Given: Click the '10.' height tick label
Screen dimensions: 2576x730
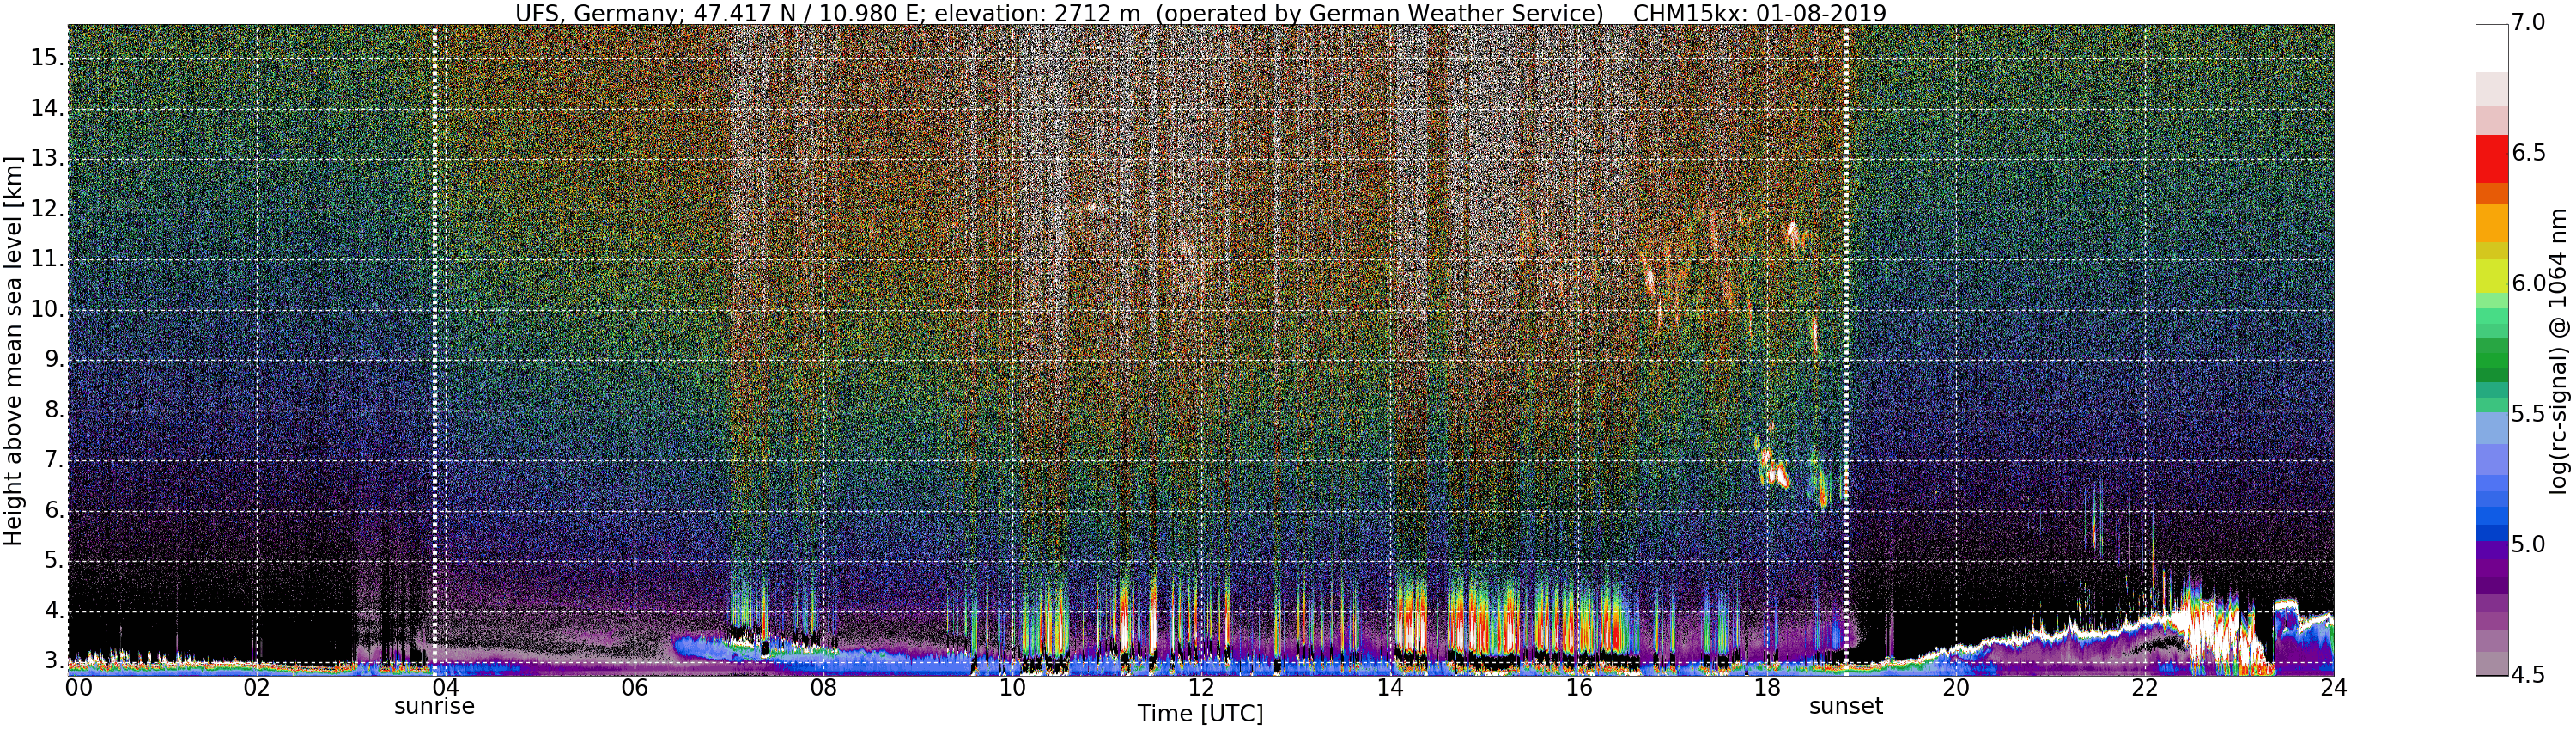Looking at the screenshot, I should [x=46, y=309].
